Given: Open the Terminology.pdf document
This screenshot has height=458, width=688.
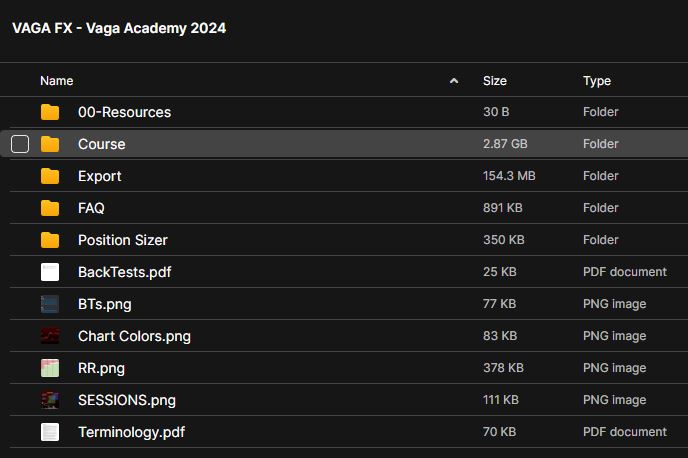Looking at the screenshot, I should (131, 432).
